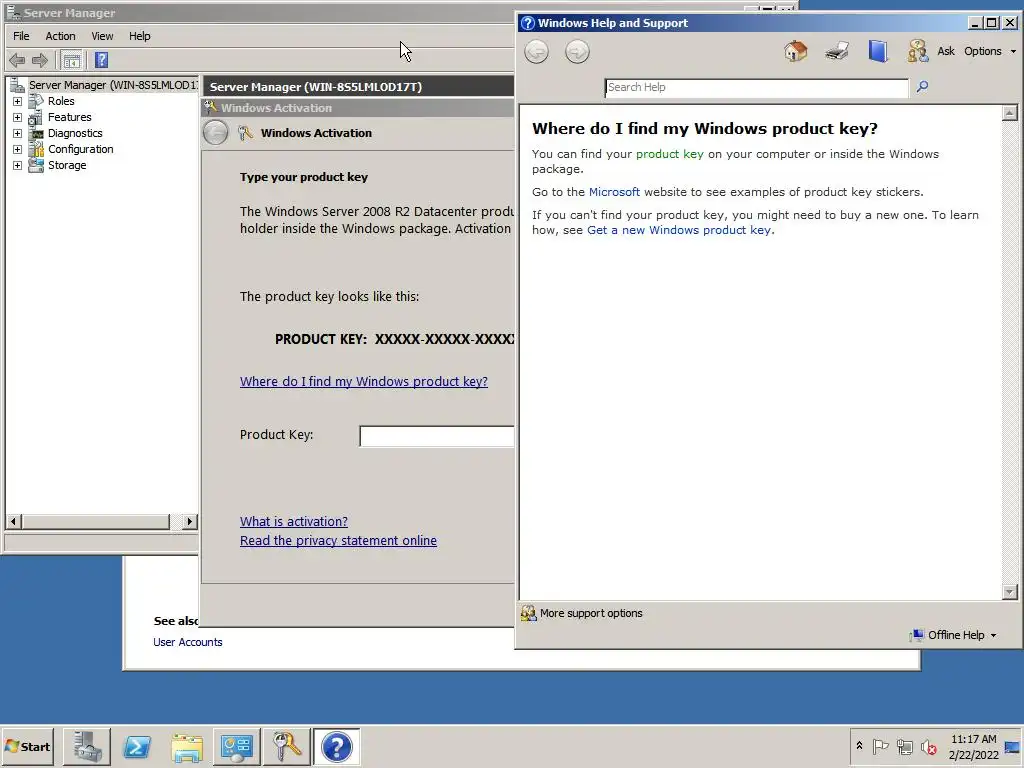
Task: Open the Start menu
Action: click(27, 746)
